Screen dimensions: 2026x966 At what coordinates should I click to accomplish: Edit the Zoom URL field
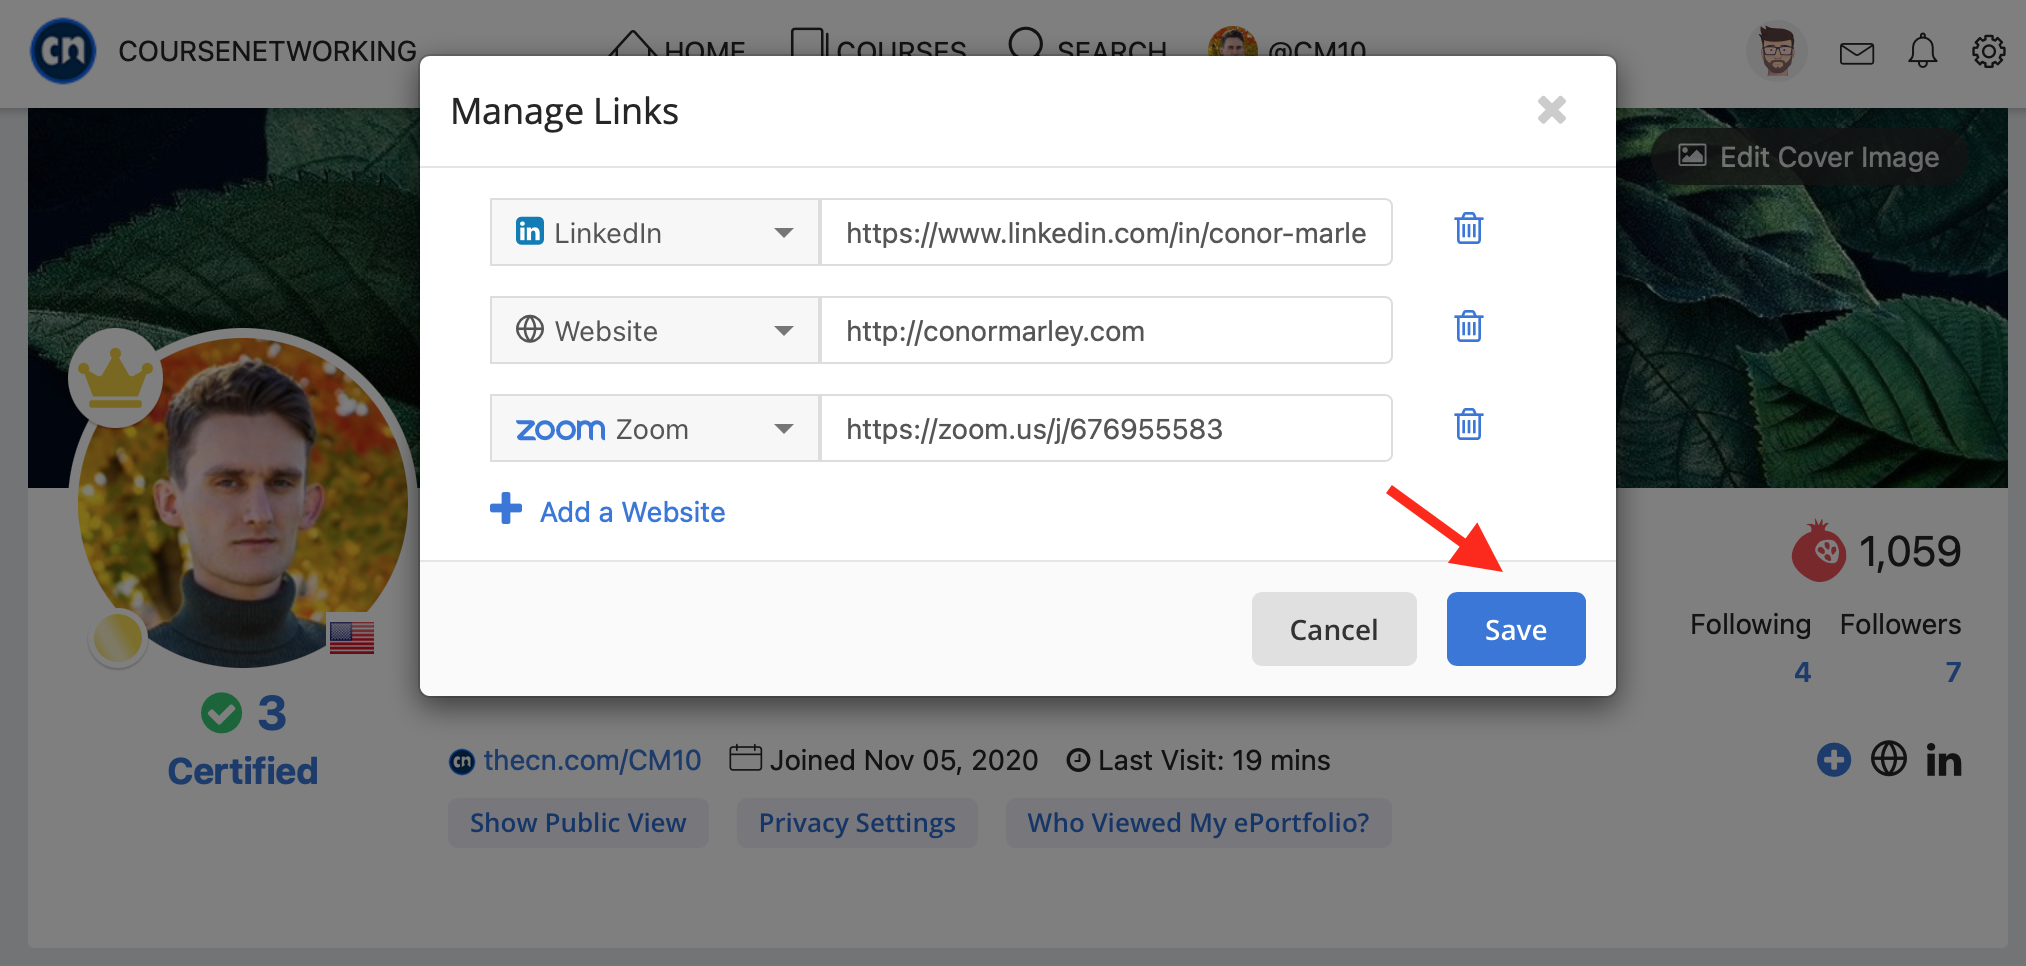pos(1106,428)
